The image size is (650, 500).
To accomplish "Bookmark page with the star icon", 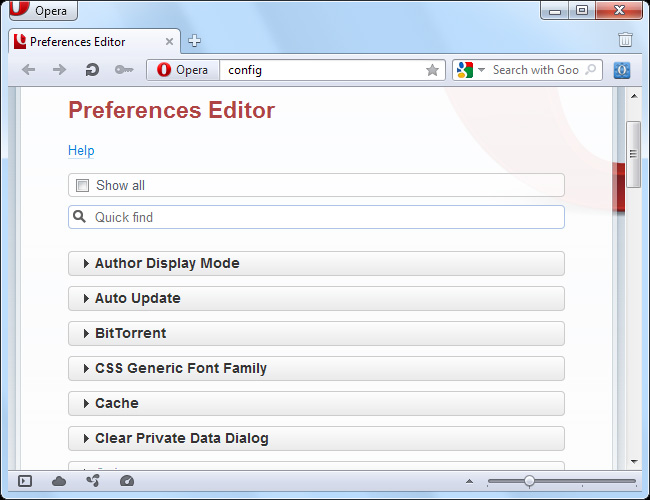I will tap(432, 70).
